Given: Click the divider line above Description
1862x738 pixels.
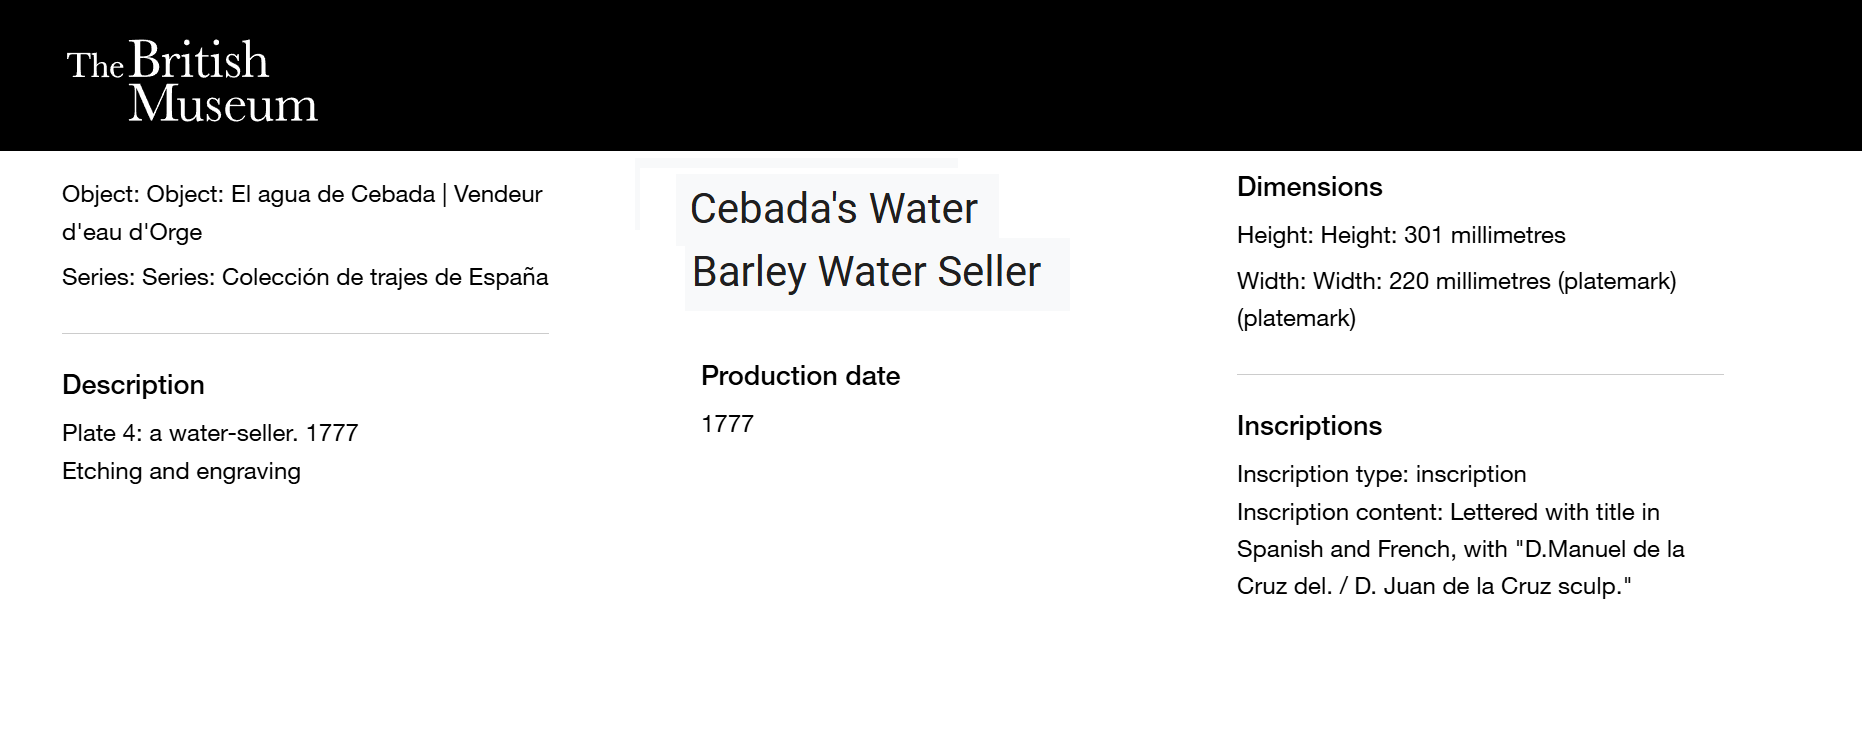Looking at the screenshot, I should 305,333.
